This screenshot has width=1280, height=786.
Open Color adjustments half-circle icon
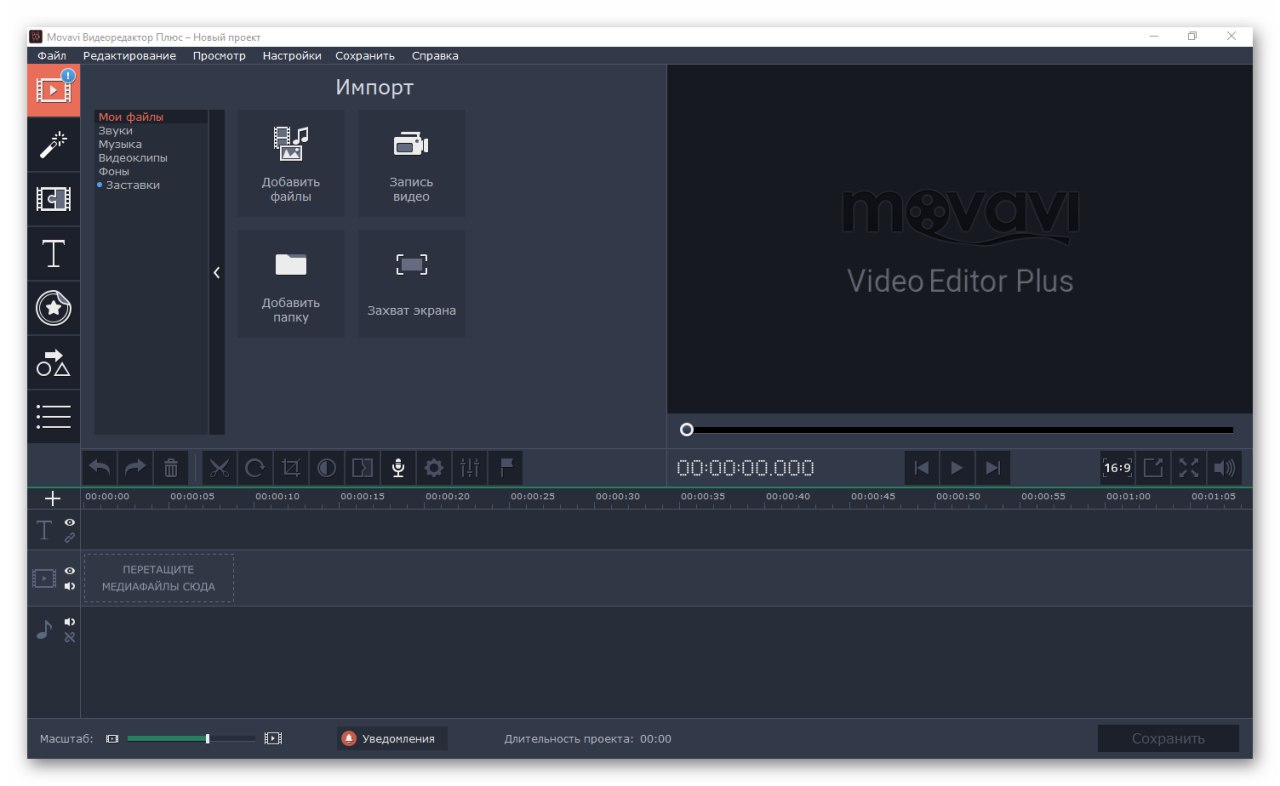[326, 467]
